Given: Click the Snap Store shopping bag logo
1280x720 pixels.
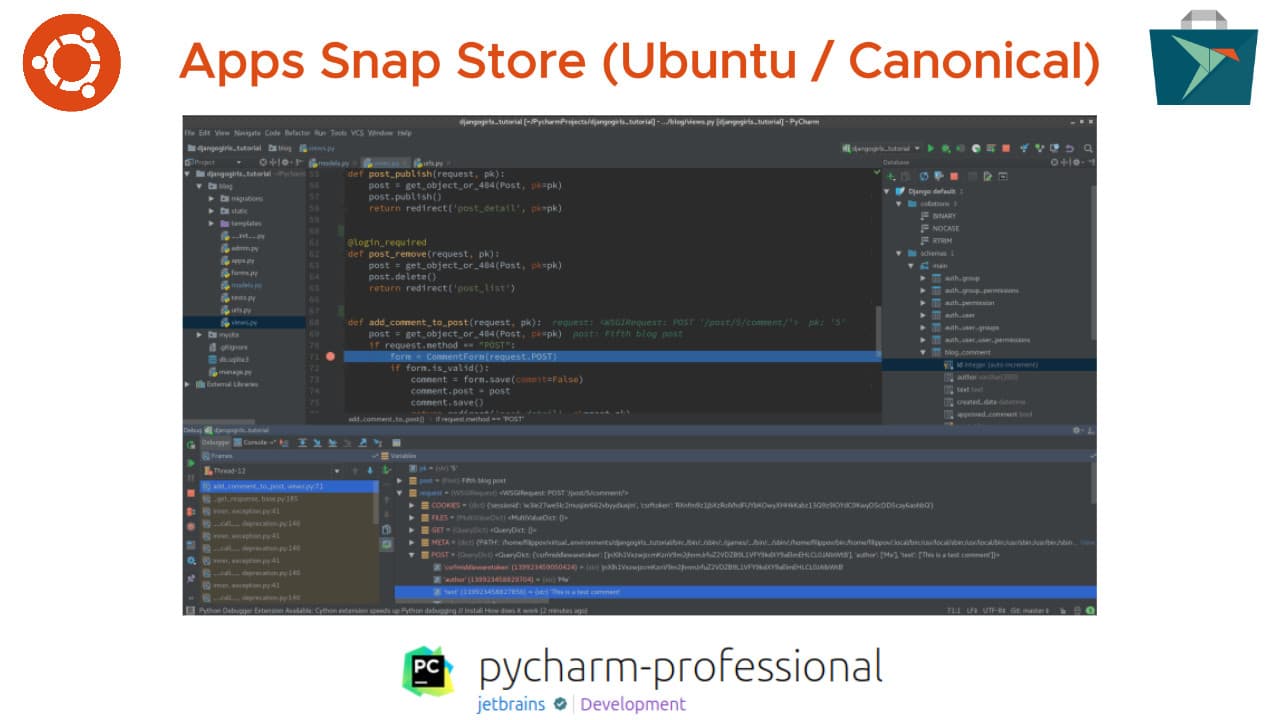Looking at the screenshot, I should (1203, 58).
